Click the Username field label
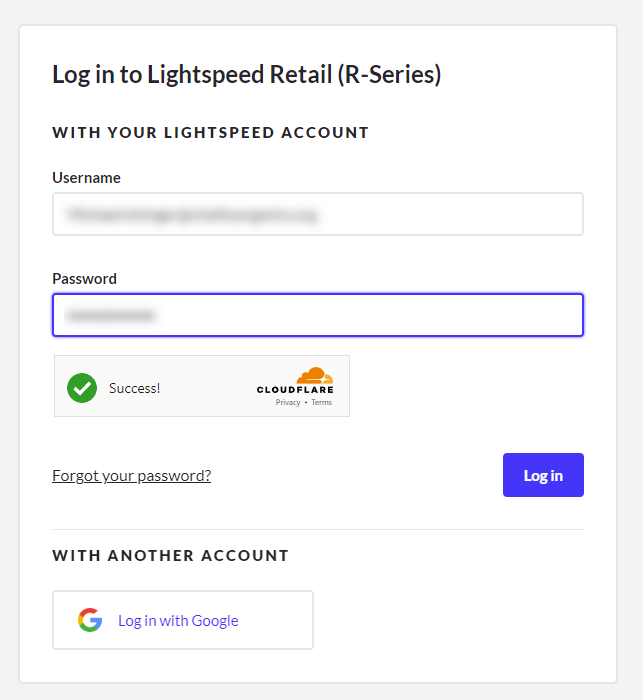Screen dimensions: 643x700 (x=86, y=178)
